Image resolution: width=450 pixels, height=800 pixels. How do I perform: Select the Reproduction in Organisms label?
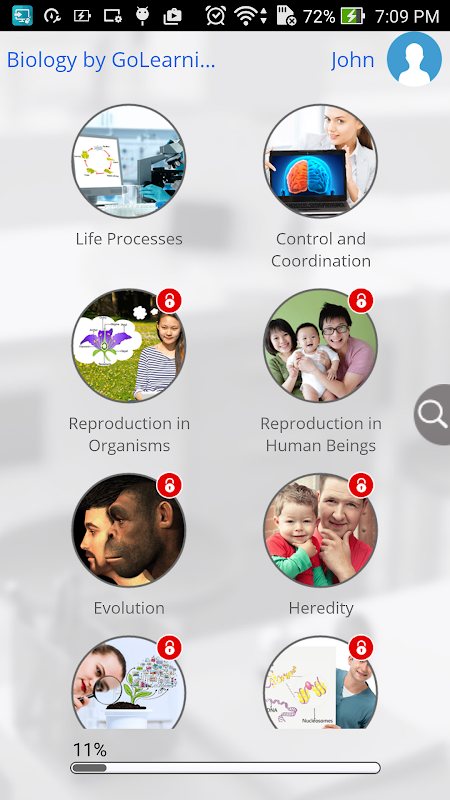pos(129,434)
